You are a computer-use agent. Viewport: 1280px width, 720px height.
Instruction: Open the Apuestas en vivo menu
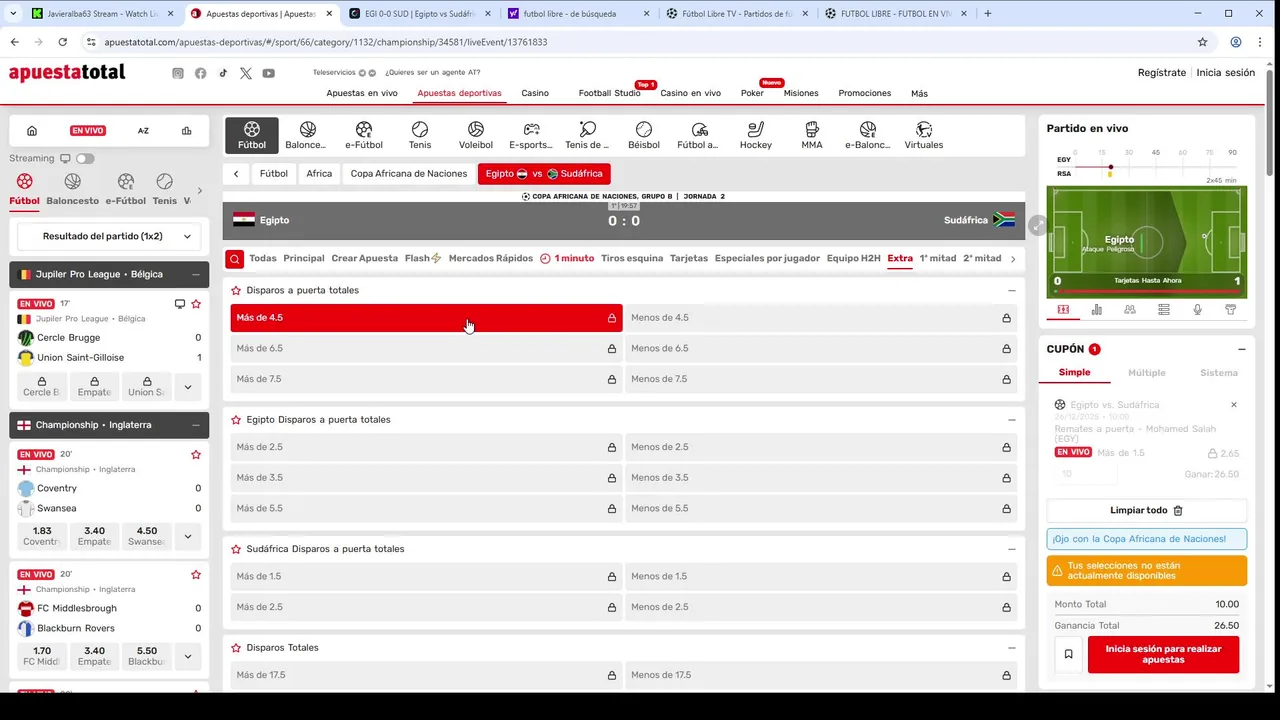point(362,93)
